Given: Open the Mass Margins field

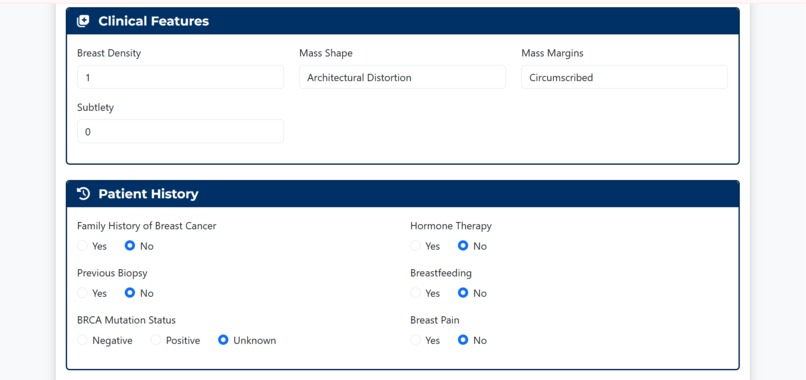Looking at the screenshot, I should (625, 77).
